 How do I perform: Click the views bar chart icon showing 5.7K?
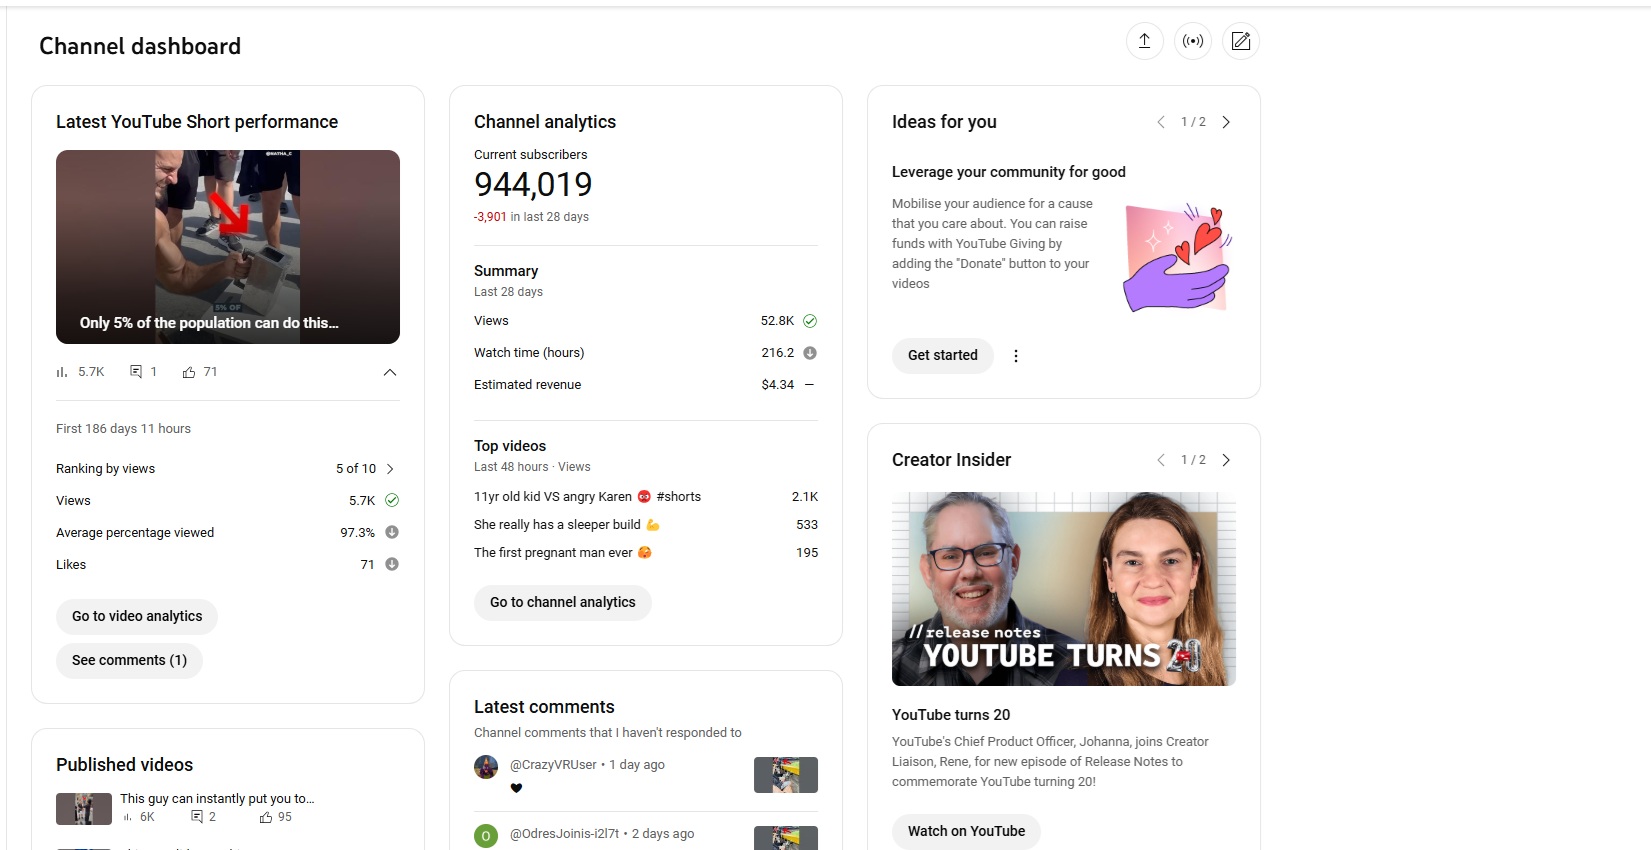point(62,372)
